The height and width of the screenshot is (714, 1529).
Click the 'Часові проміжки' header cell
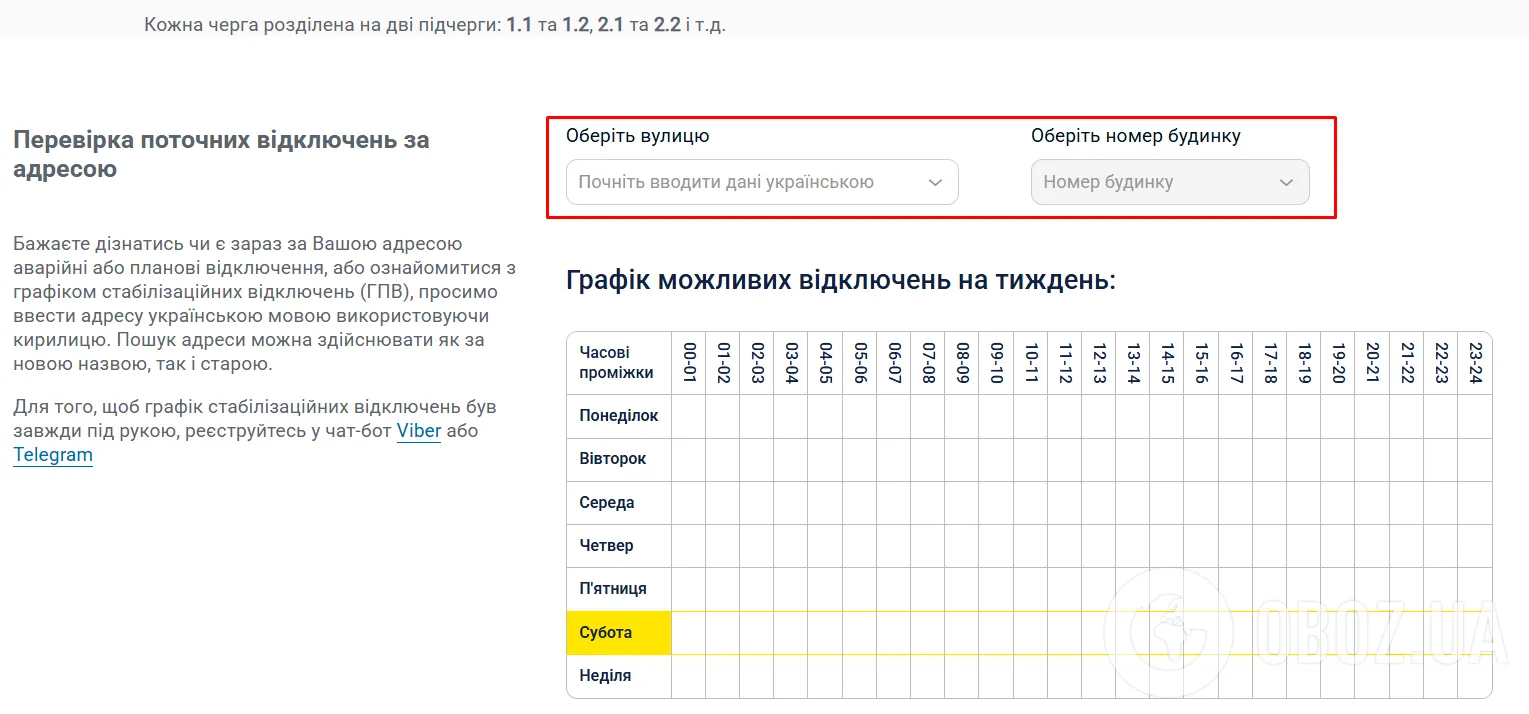pyautogui.click(x=618, y=362)
